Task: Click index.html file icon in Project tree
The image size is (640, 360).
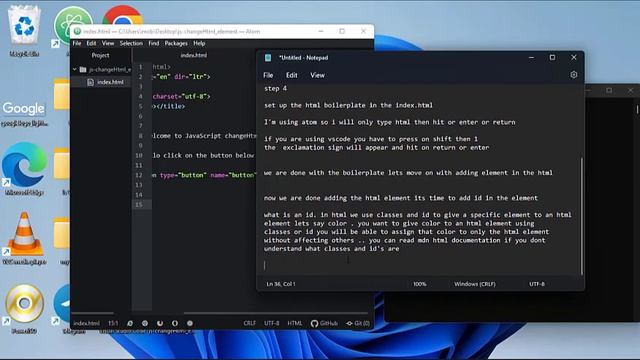Action: pos(91,82)
